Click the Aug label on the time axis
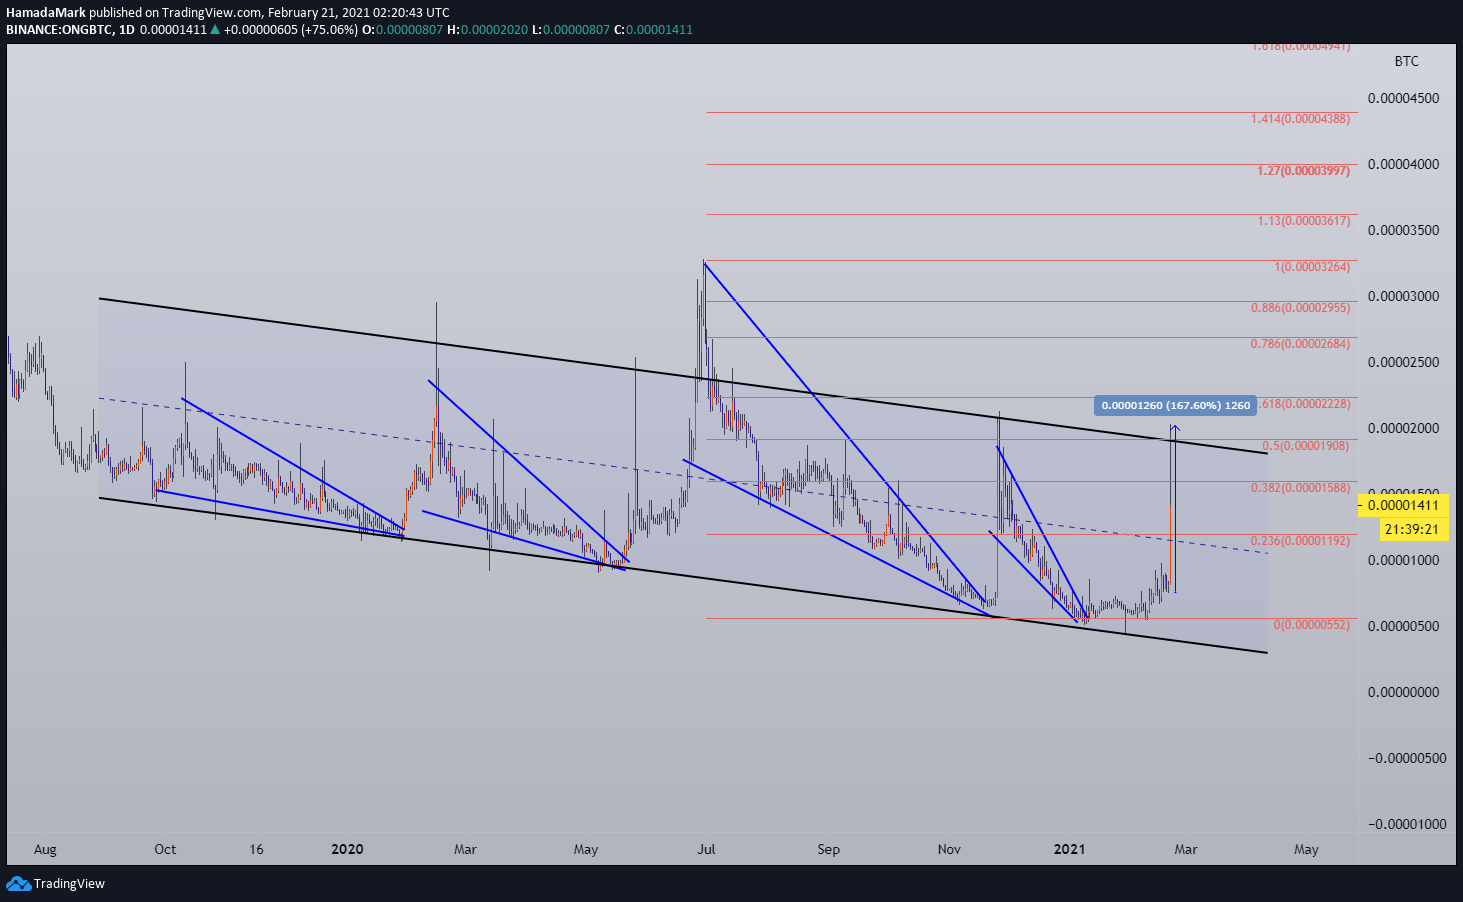This screenshot has height=902, width=1463. [45, 849]
